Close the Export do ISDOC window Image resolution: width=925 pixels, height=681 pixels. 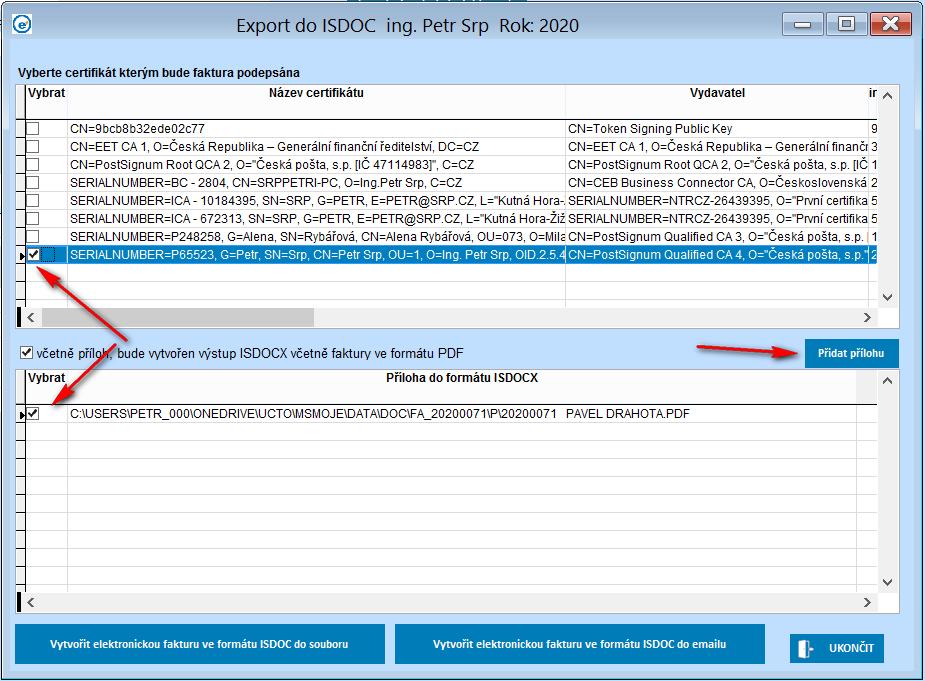coord(891,24)
